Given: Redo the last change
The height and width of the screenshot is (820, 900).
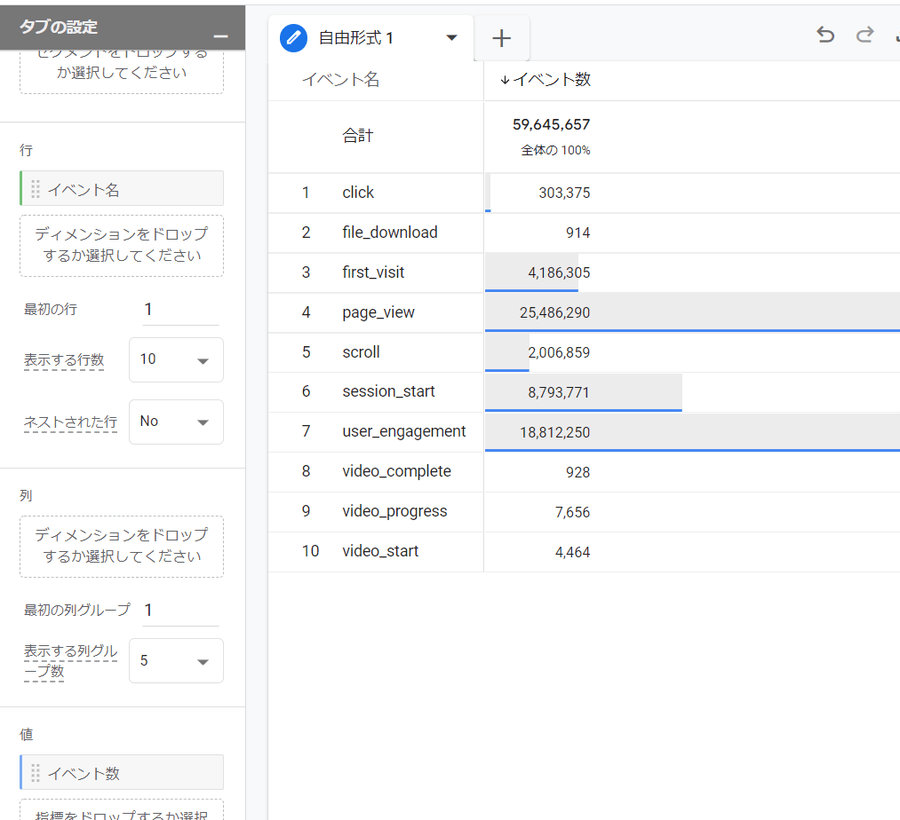Looking at the screenshot, I should point(864,36).
